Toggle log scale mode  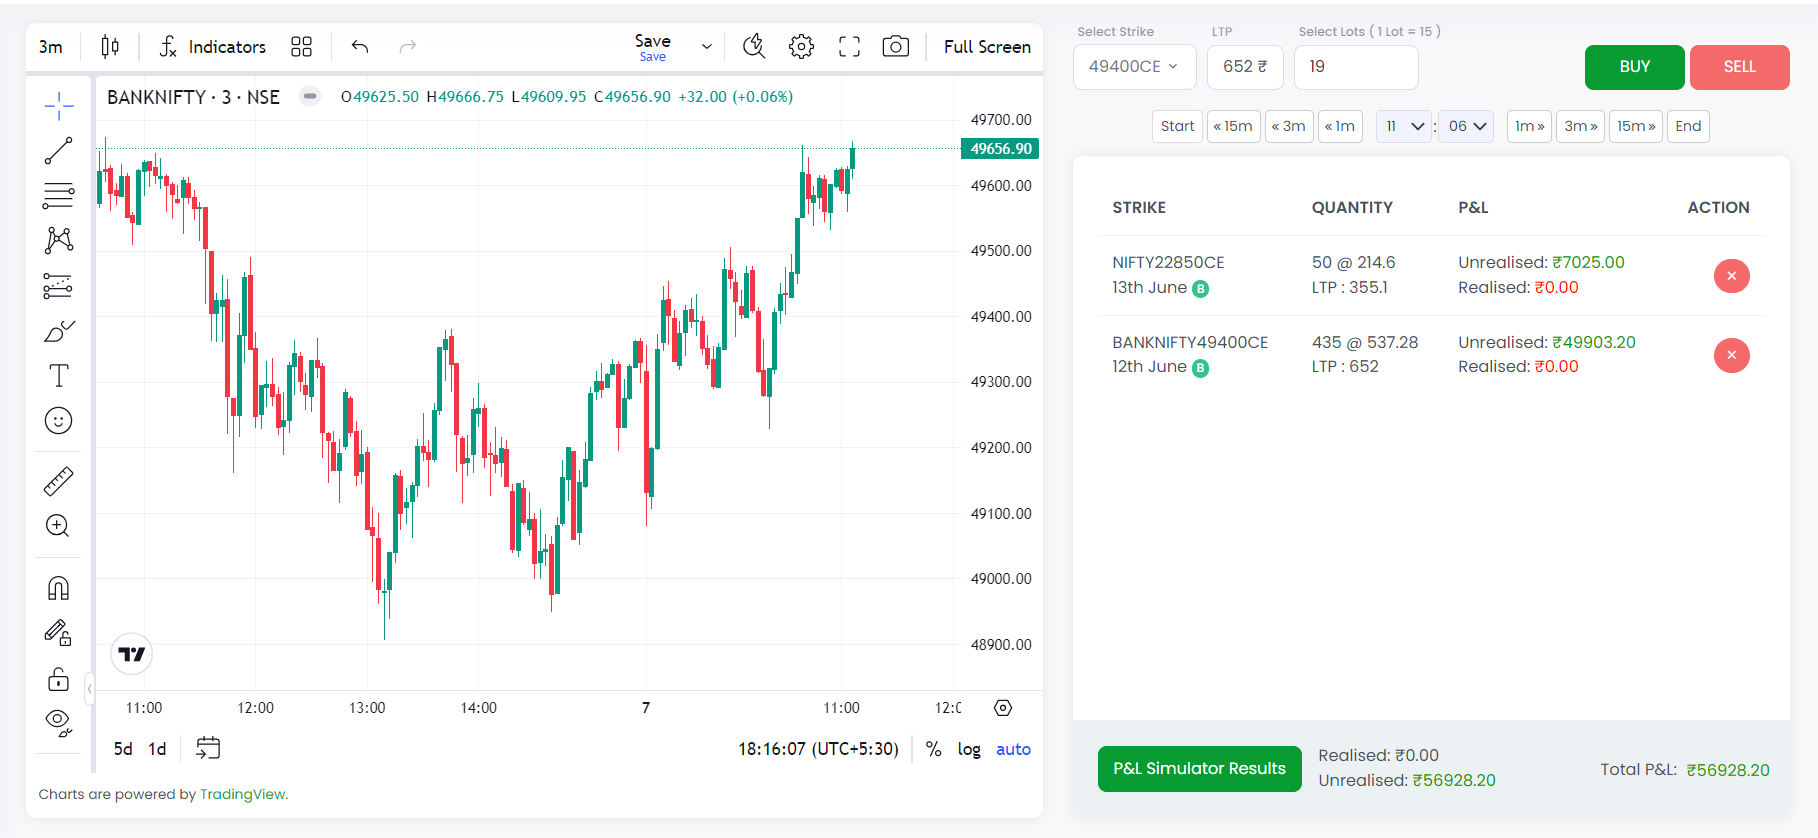(969, 749)
